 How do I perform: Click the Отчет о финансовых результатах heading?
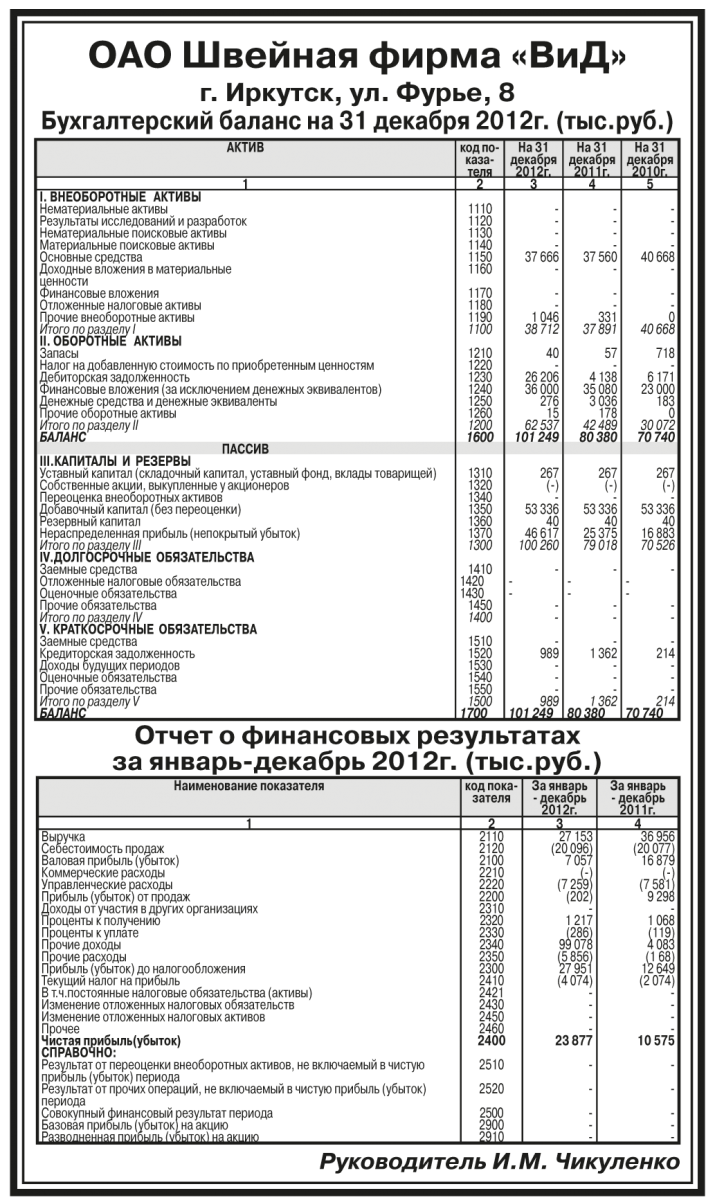[x=356, y=738]
